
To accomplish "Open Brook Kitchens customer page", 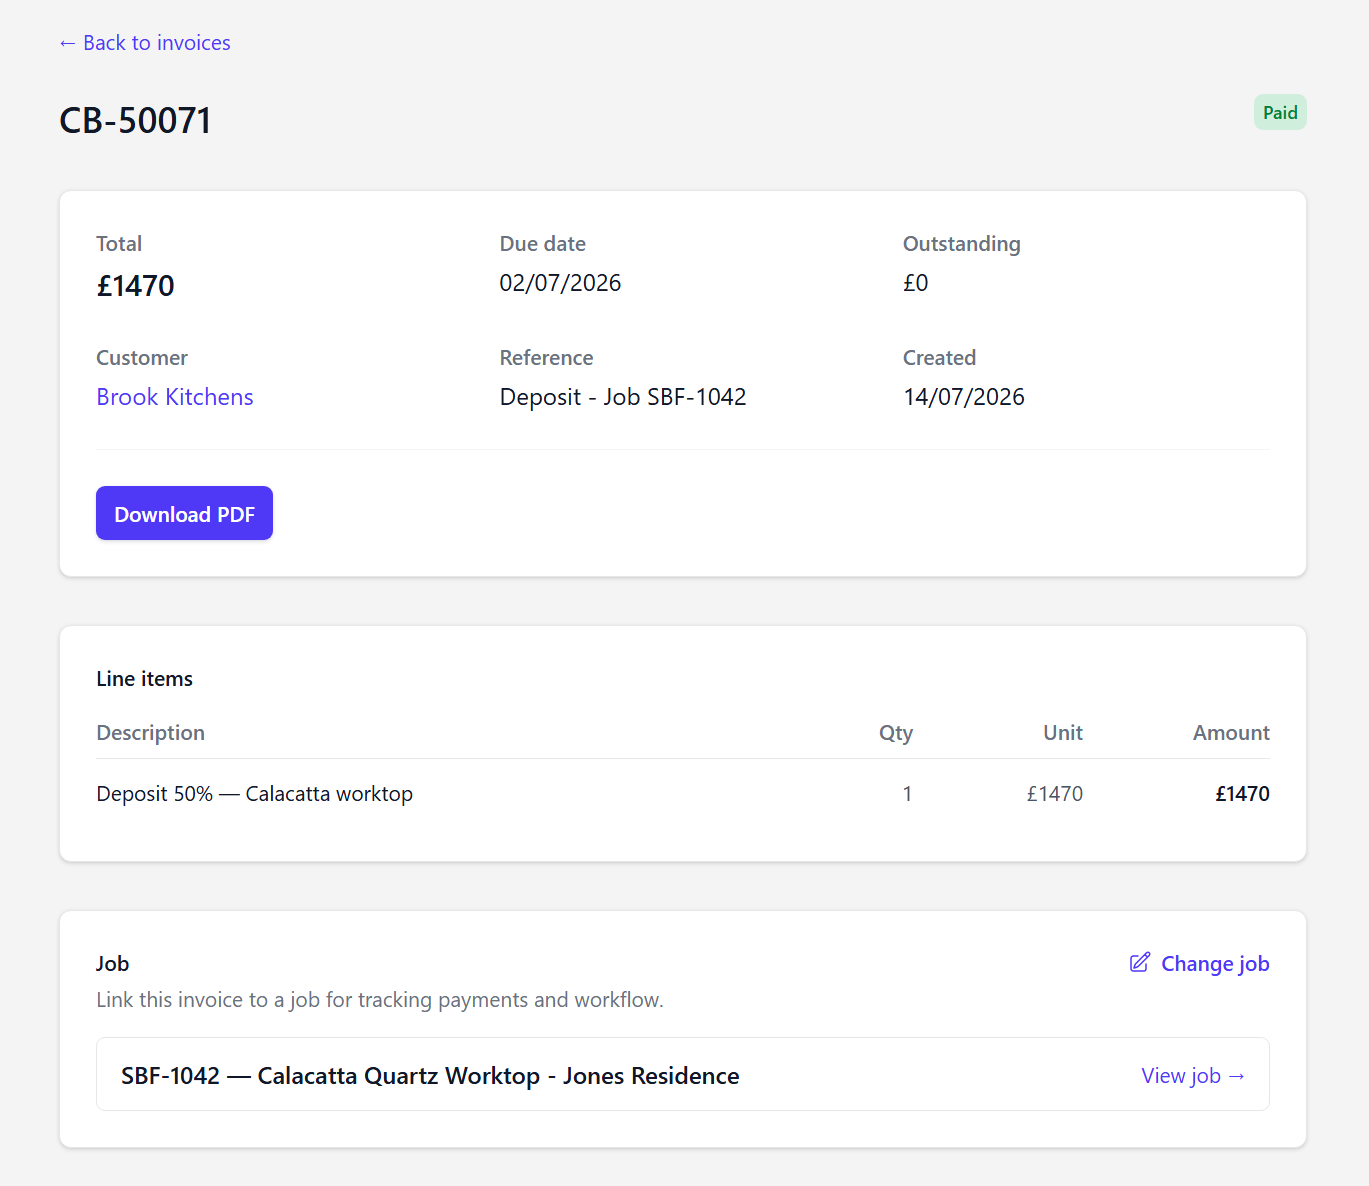I will tap(175, 397).
